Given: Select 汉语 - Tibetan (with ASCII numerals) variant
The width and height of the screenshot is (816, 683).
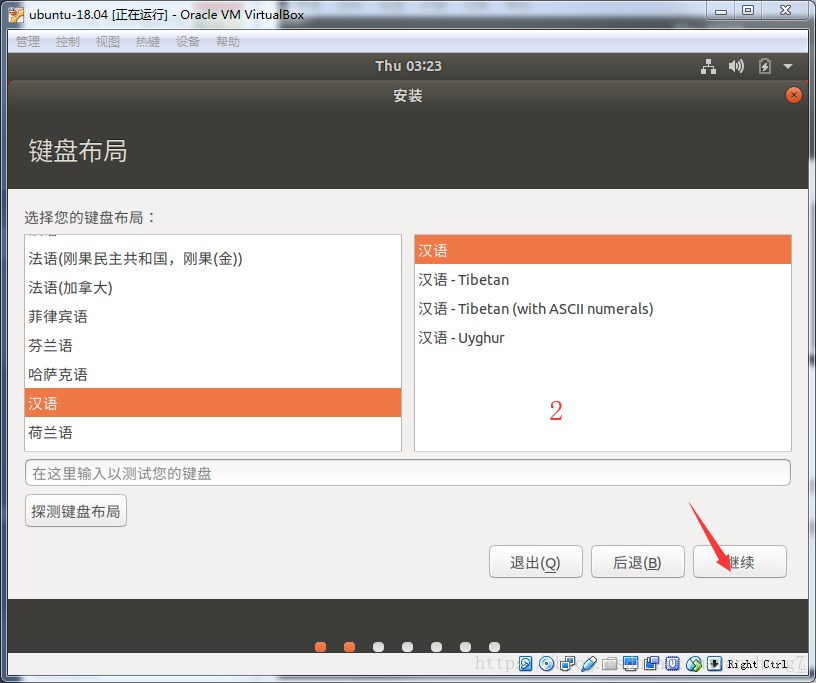Looking at the screenshot, I should 603,309.
